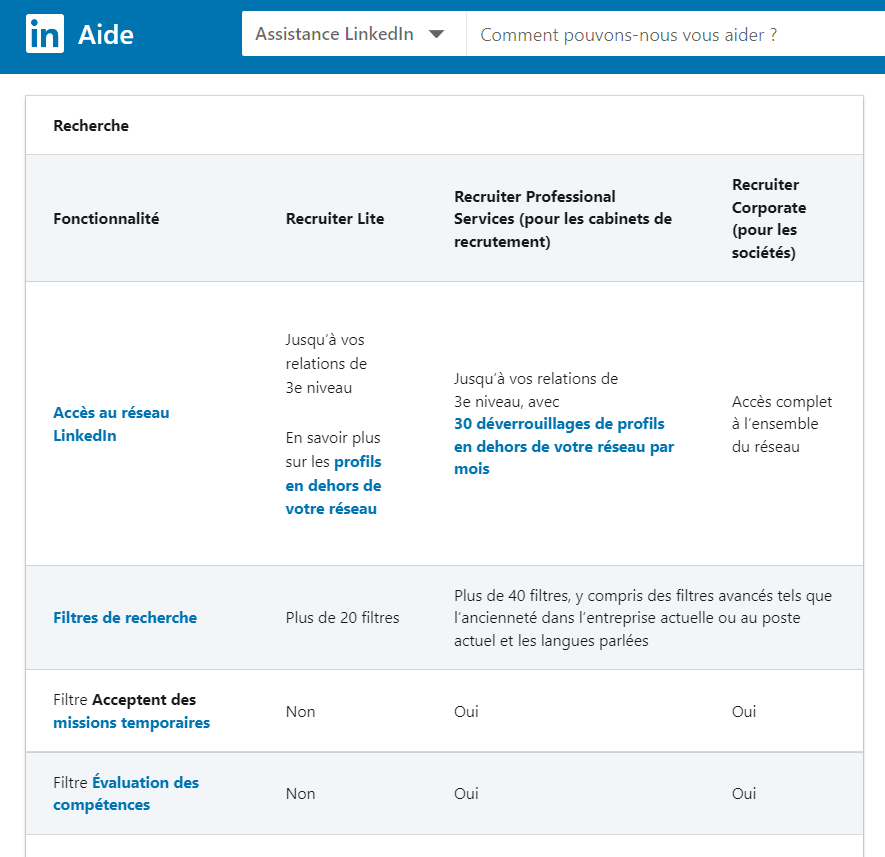The image size is (885, 857).
Task: Select the Recherche section header
Action: point(91,125)
